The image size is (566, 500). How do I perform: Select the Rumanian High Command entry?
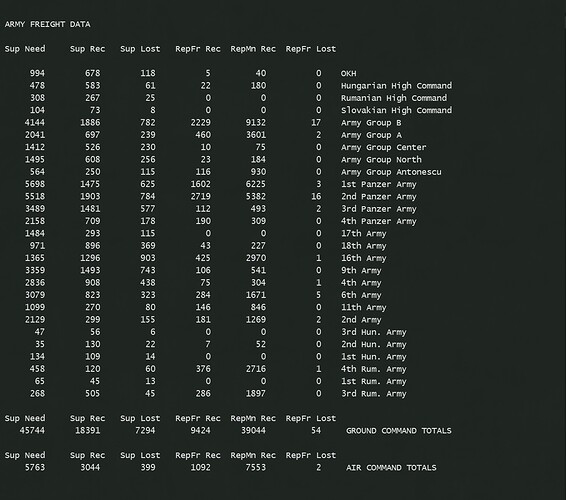394,98
